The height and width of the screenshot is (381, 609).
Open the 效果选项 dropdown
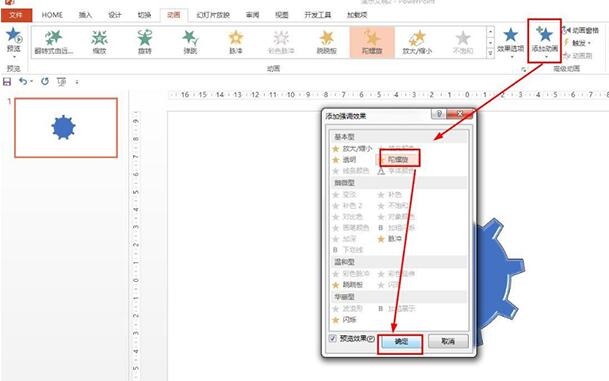click(x=510, y=43)
